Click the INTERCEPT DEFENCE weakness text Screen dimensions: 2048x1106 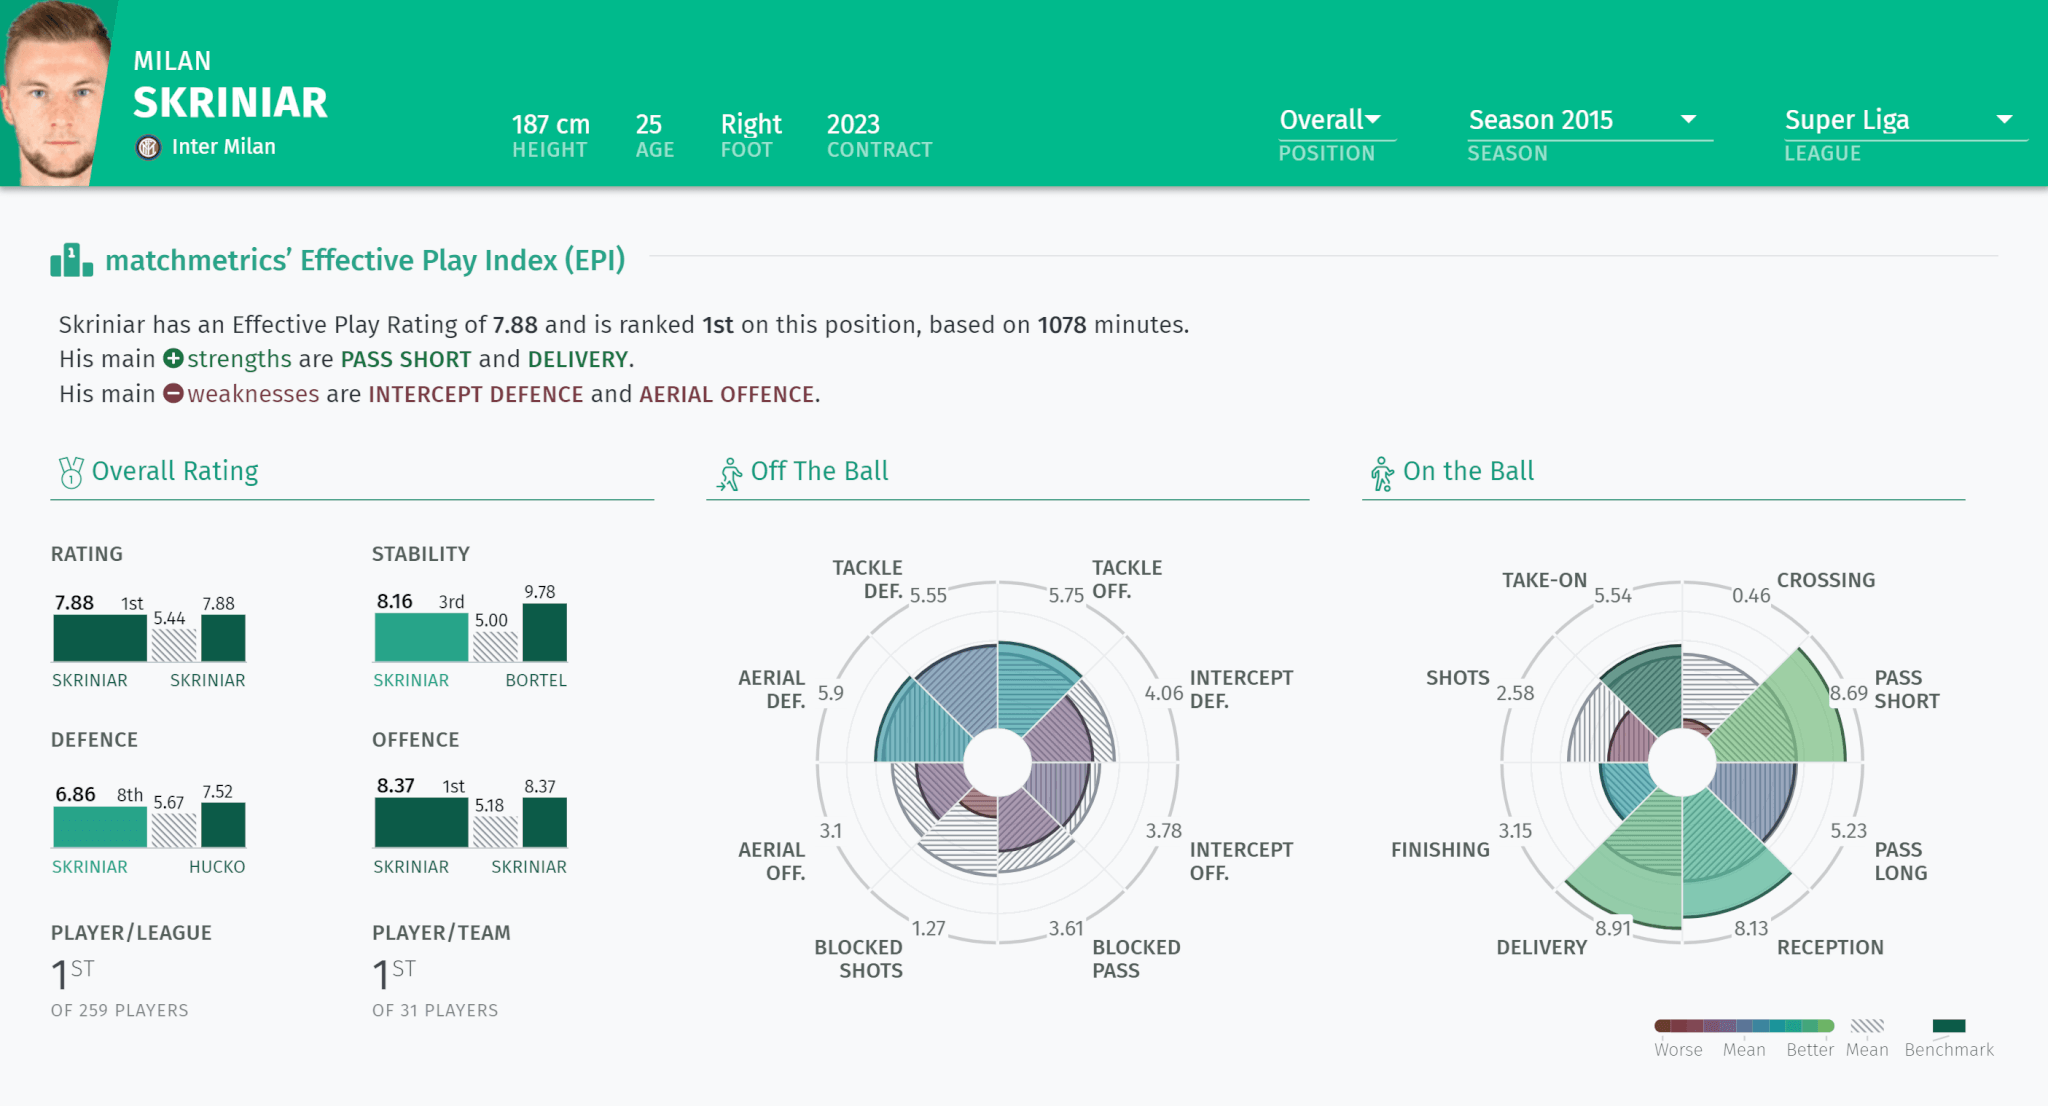pos(475,394)
